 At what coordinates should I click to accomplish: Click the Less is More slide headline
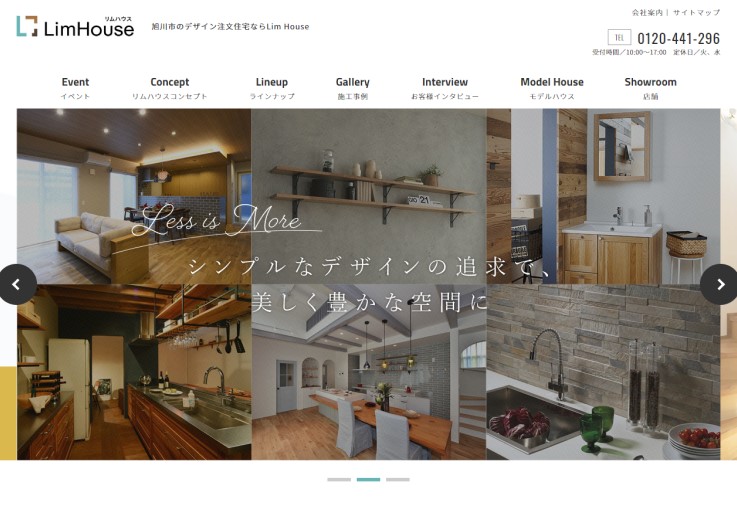(x=217, y=221)
